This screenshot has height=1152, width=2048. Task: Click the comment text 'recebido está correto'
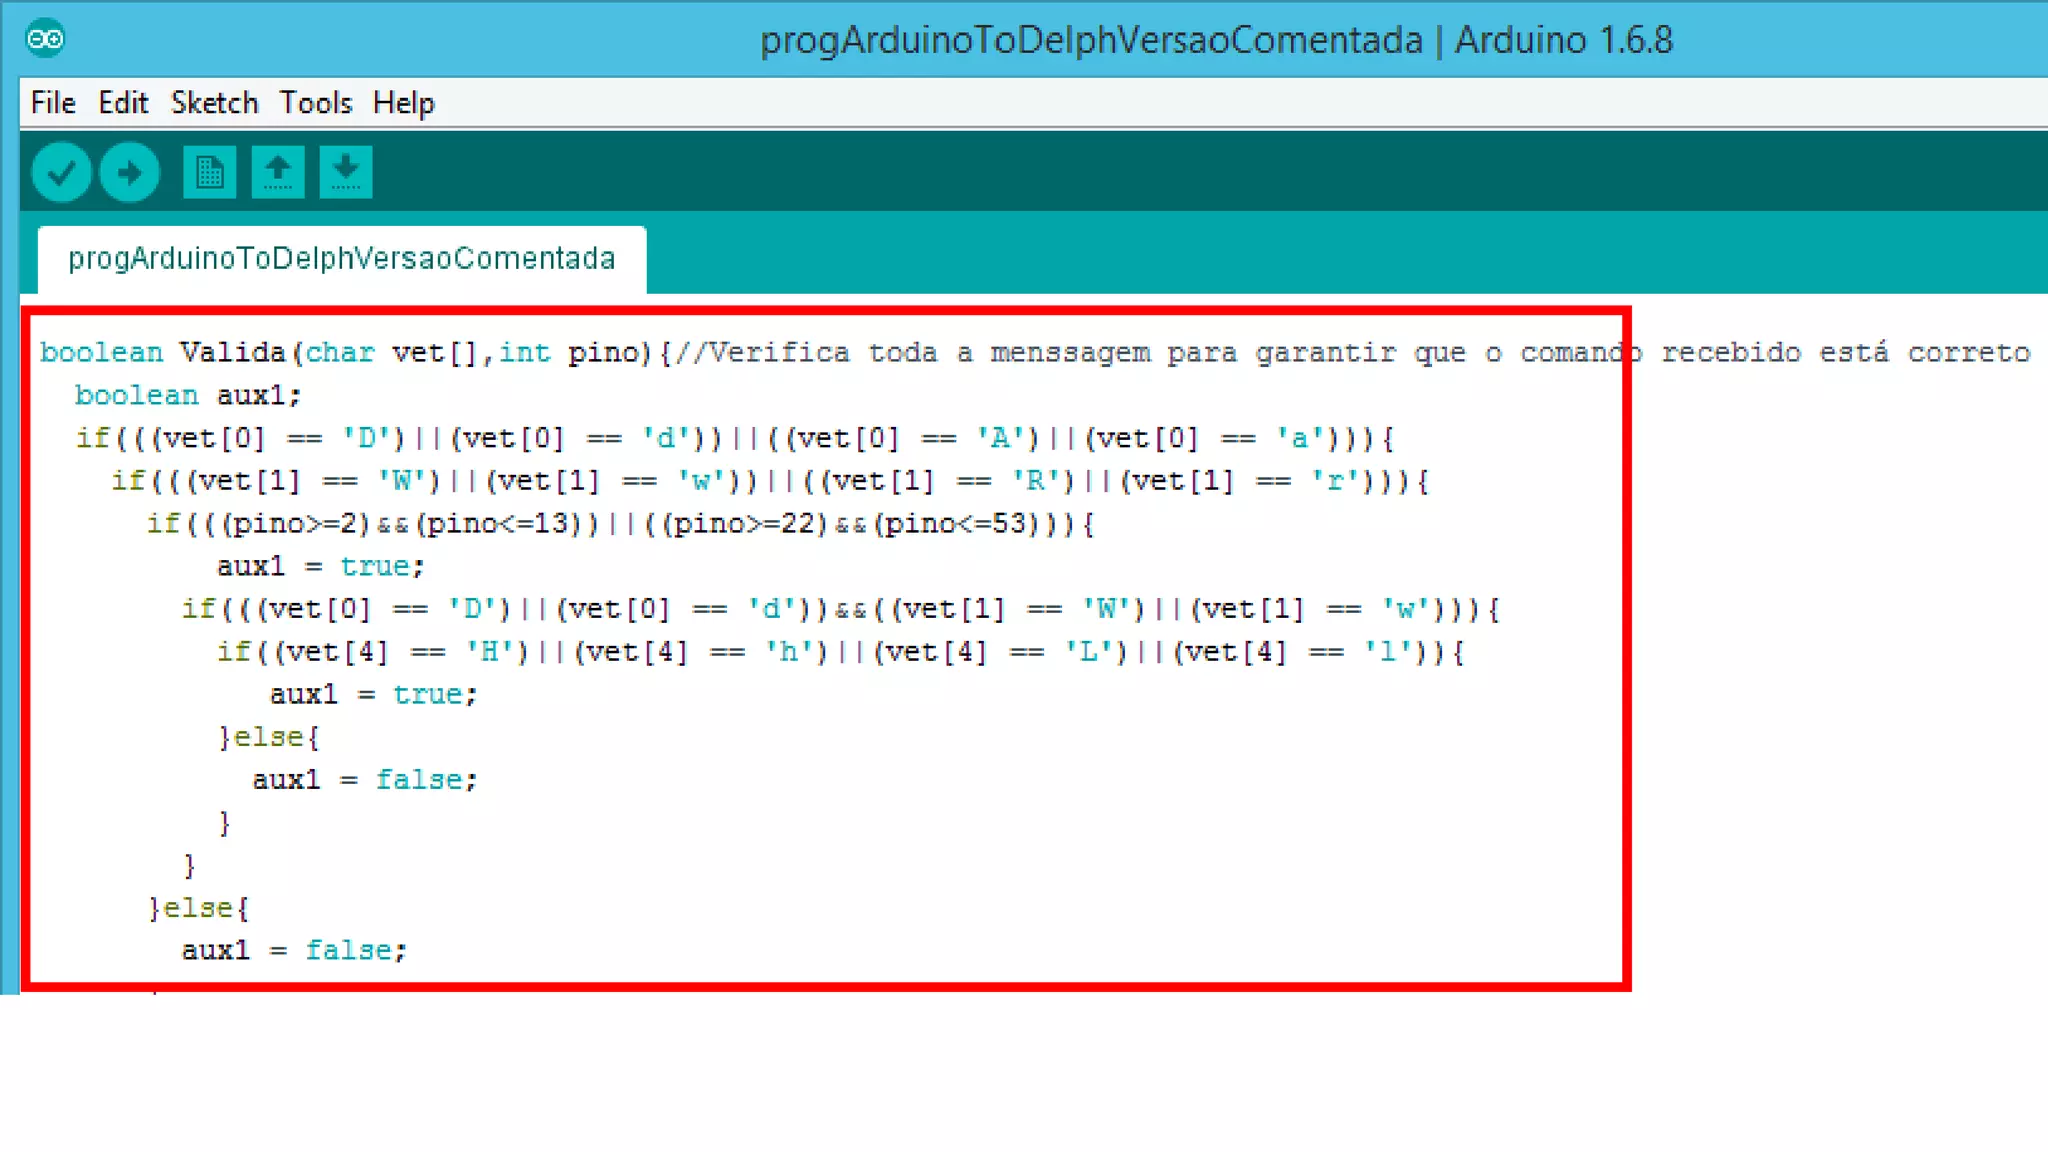1845,353
